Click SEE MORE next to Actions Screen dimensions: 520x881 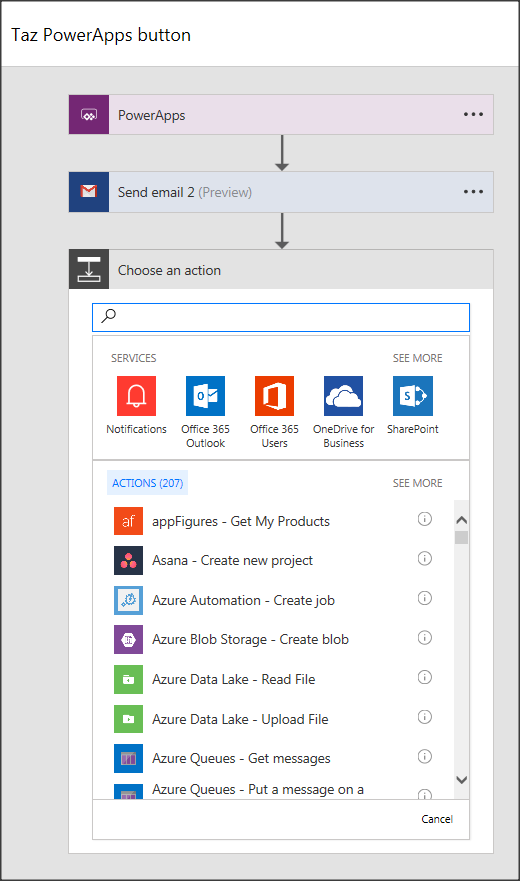pos(417,483)
